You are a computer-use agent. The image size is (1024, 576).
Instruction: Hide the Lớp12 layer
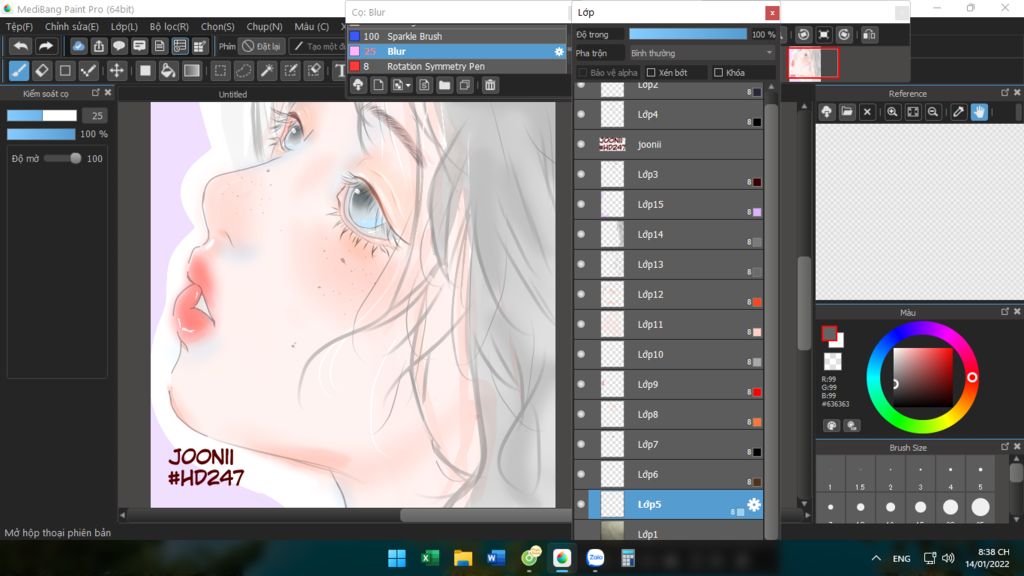coord(581,295)
